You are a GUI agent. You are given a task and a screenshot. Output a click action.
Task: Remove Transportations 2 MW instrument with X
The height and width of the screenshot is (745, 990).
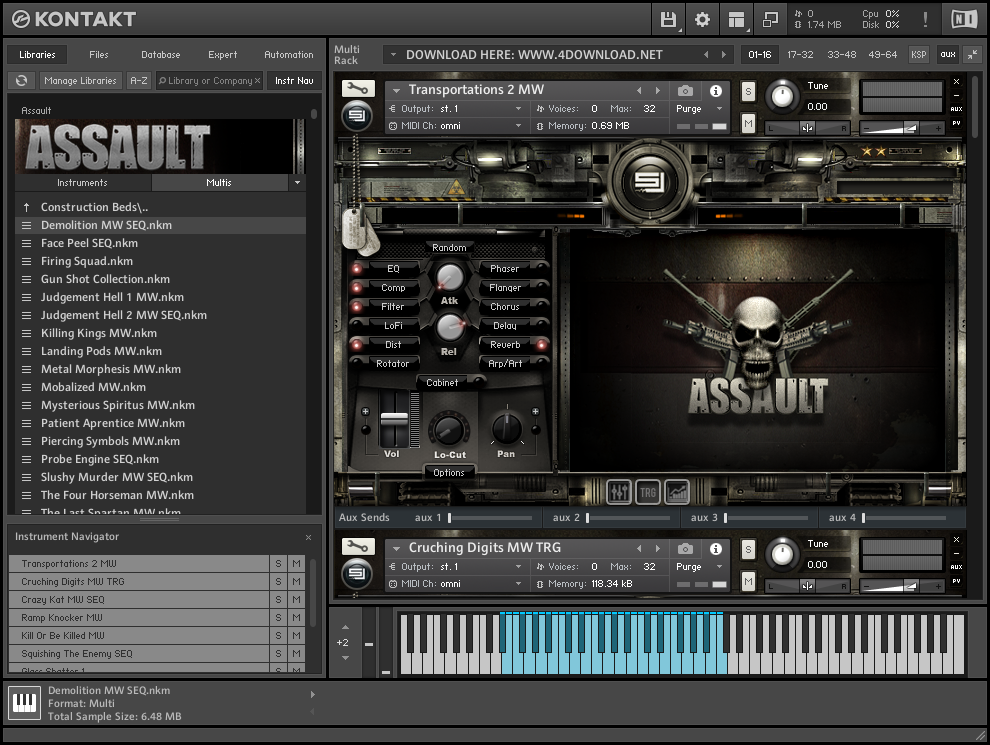[956, 82]
